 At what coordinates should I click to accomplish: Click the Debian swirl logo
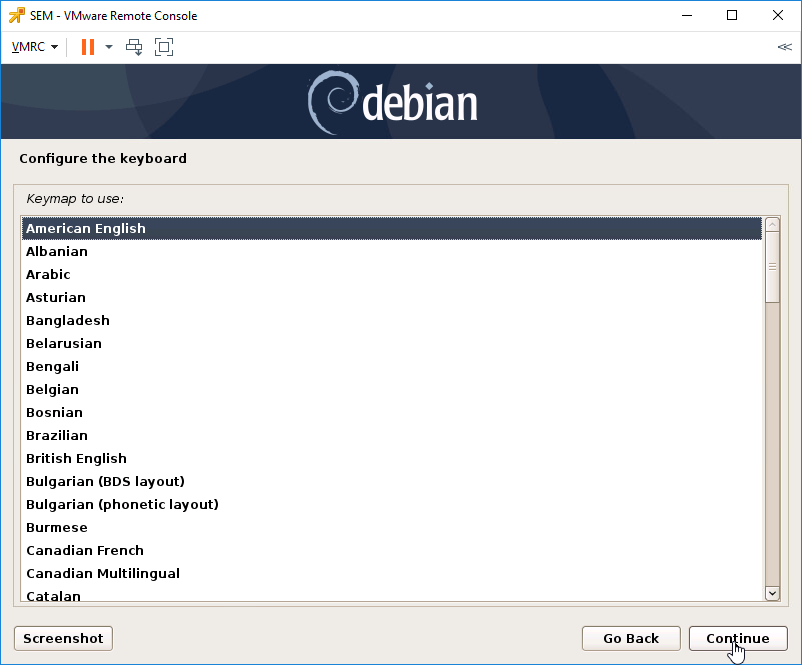coord(333,102)
